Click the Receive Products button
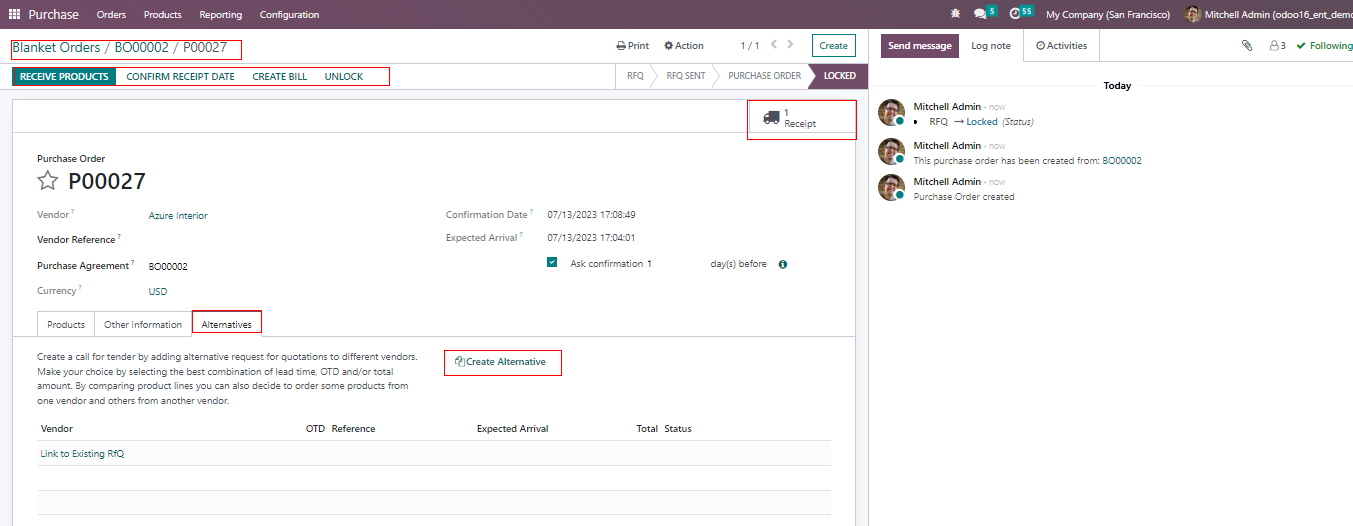The width and height of the screenshot is (1353, 526). click(64, 77)
